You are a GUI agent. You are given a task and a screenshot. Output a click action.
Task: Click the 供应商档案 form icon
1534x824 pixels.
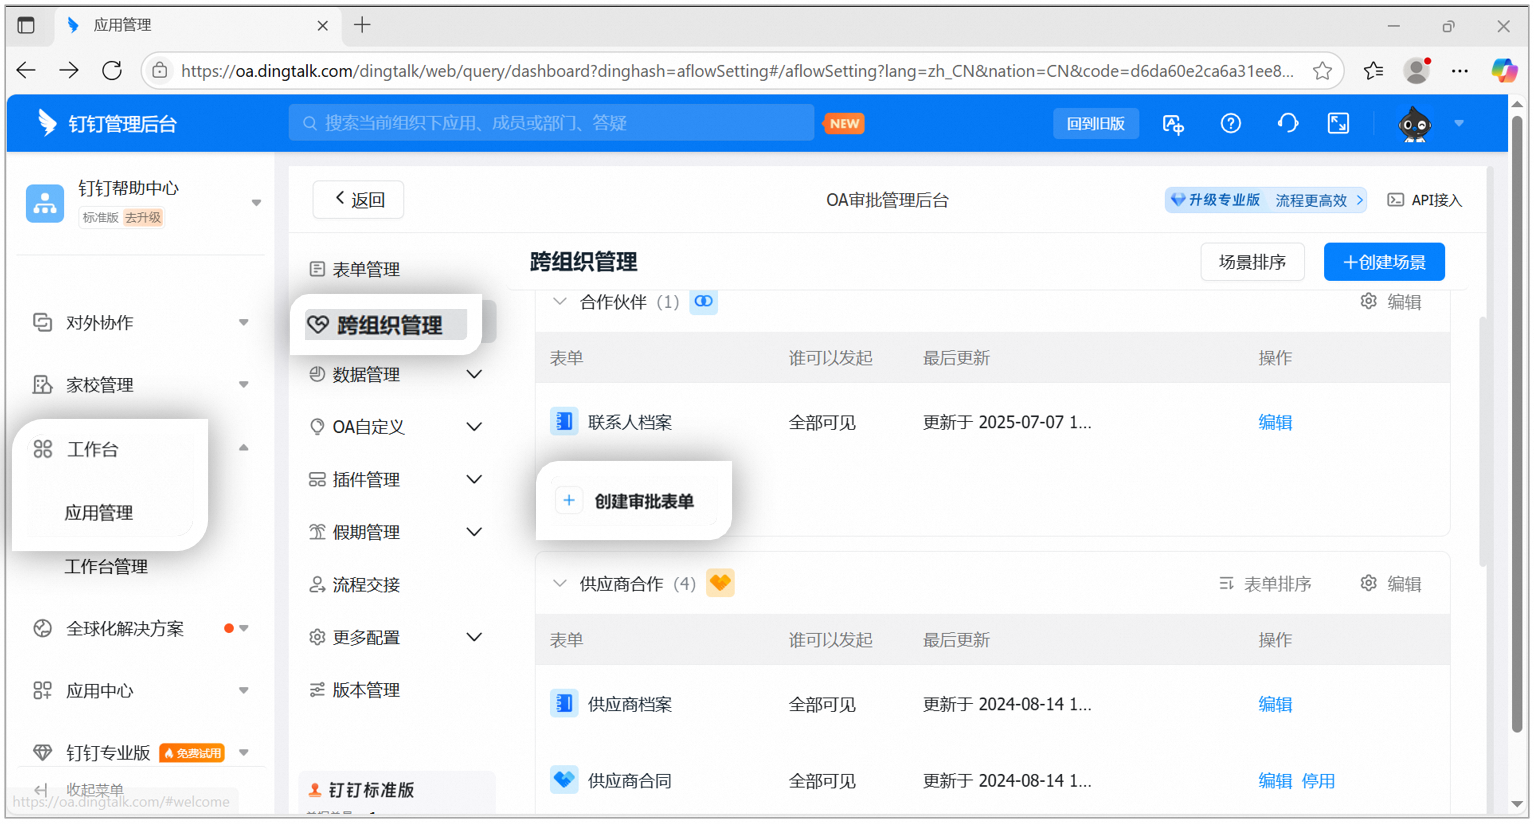(x=564, y=704)
